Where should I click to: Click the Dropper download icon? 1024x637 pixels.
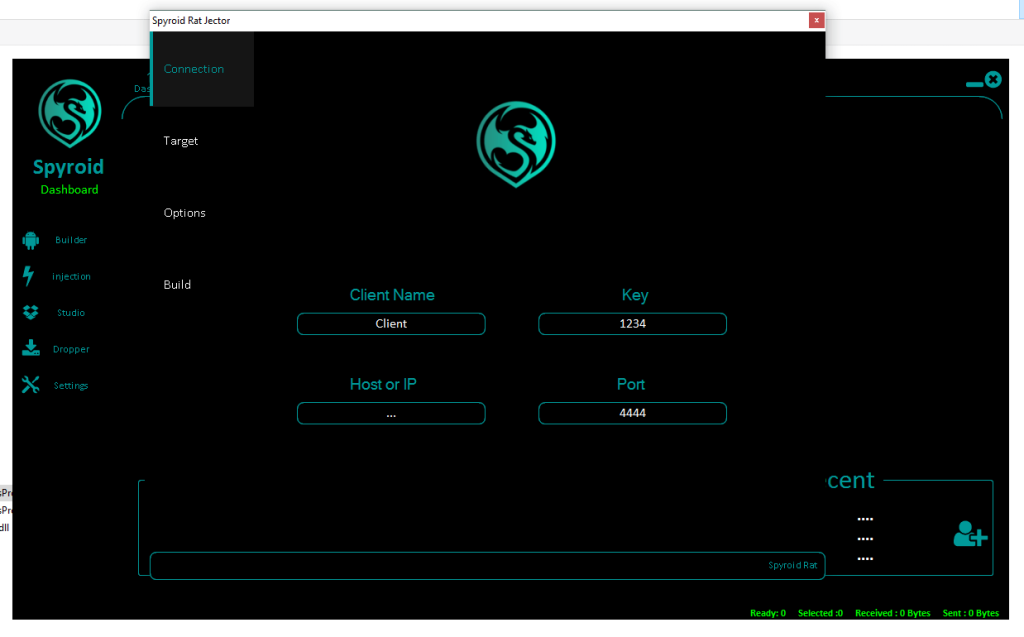pos(30,349)
